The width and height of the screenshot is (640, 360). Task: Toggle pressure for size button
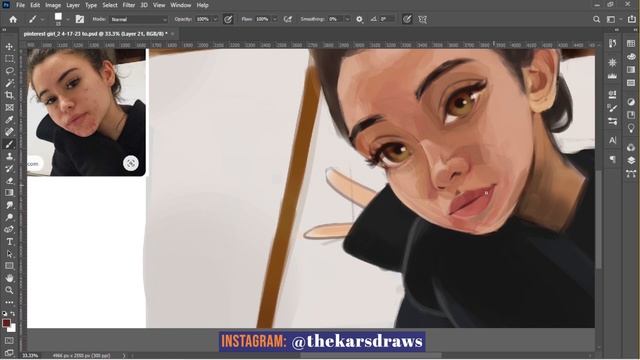pyautogui.click(x=407, y=19)
